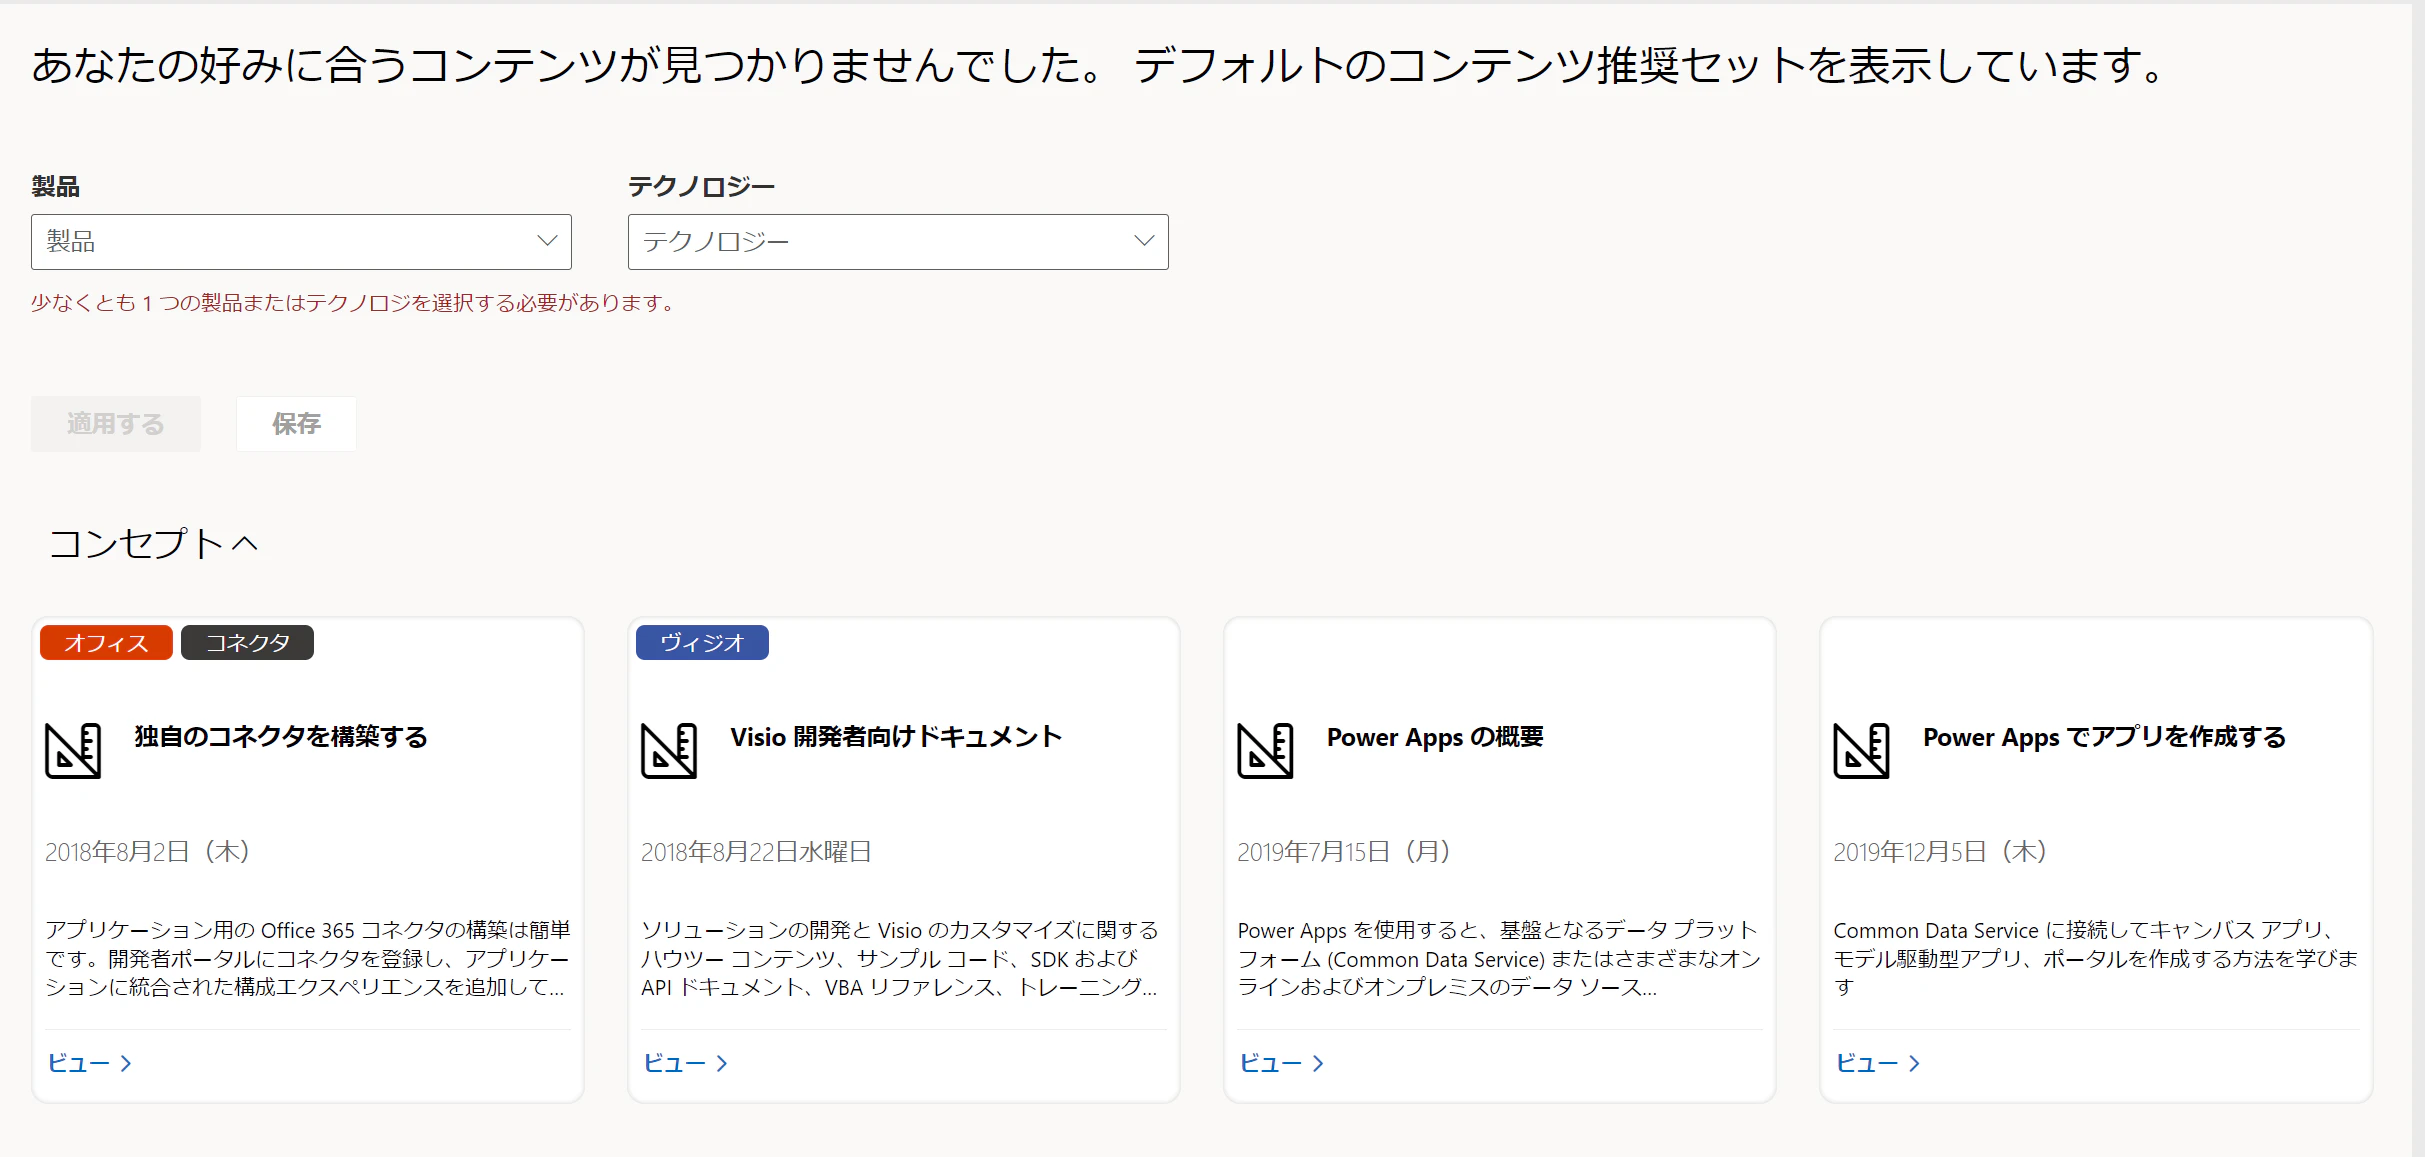Image resolution: width=2425 pixels, height=1157 pixels.
Task: Click the red validation message under the dropdowns
Action: click(x=355, y=303)
